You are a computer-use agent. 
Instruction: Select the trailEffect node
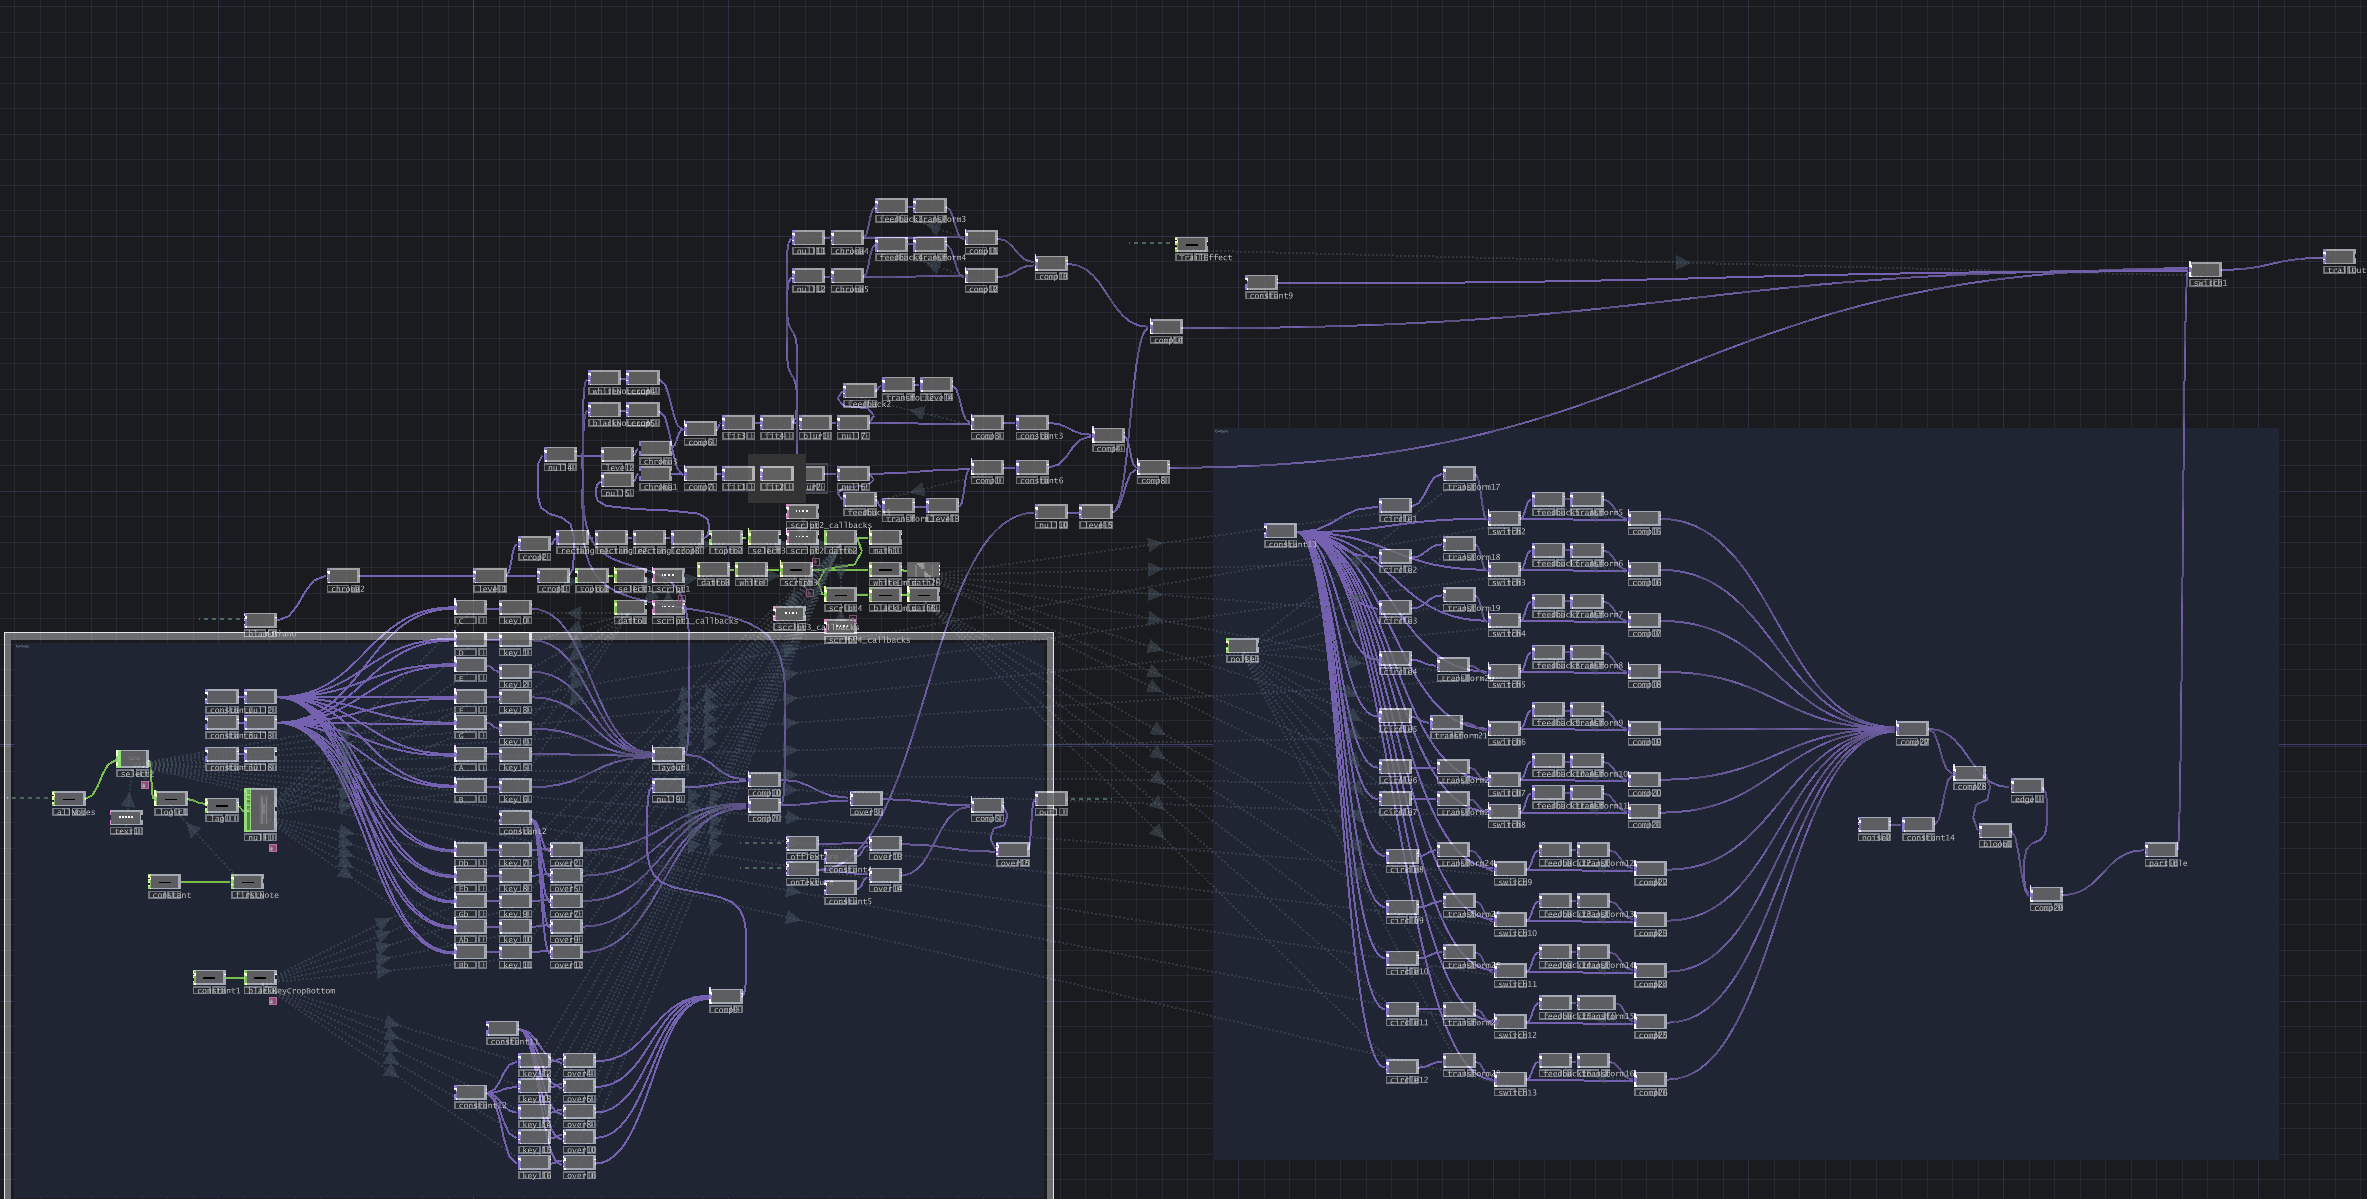pos(1194,245)
